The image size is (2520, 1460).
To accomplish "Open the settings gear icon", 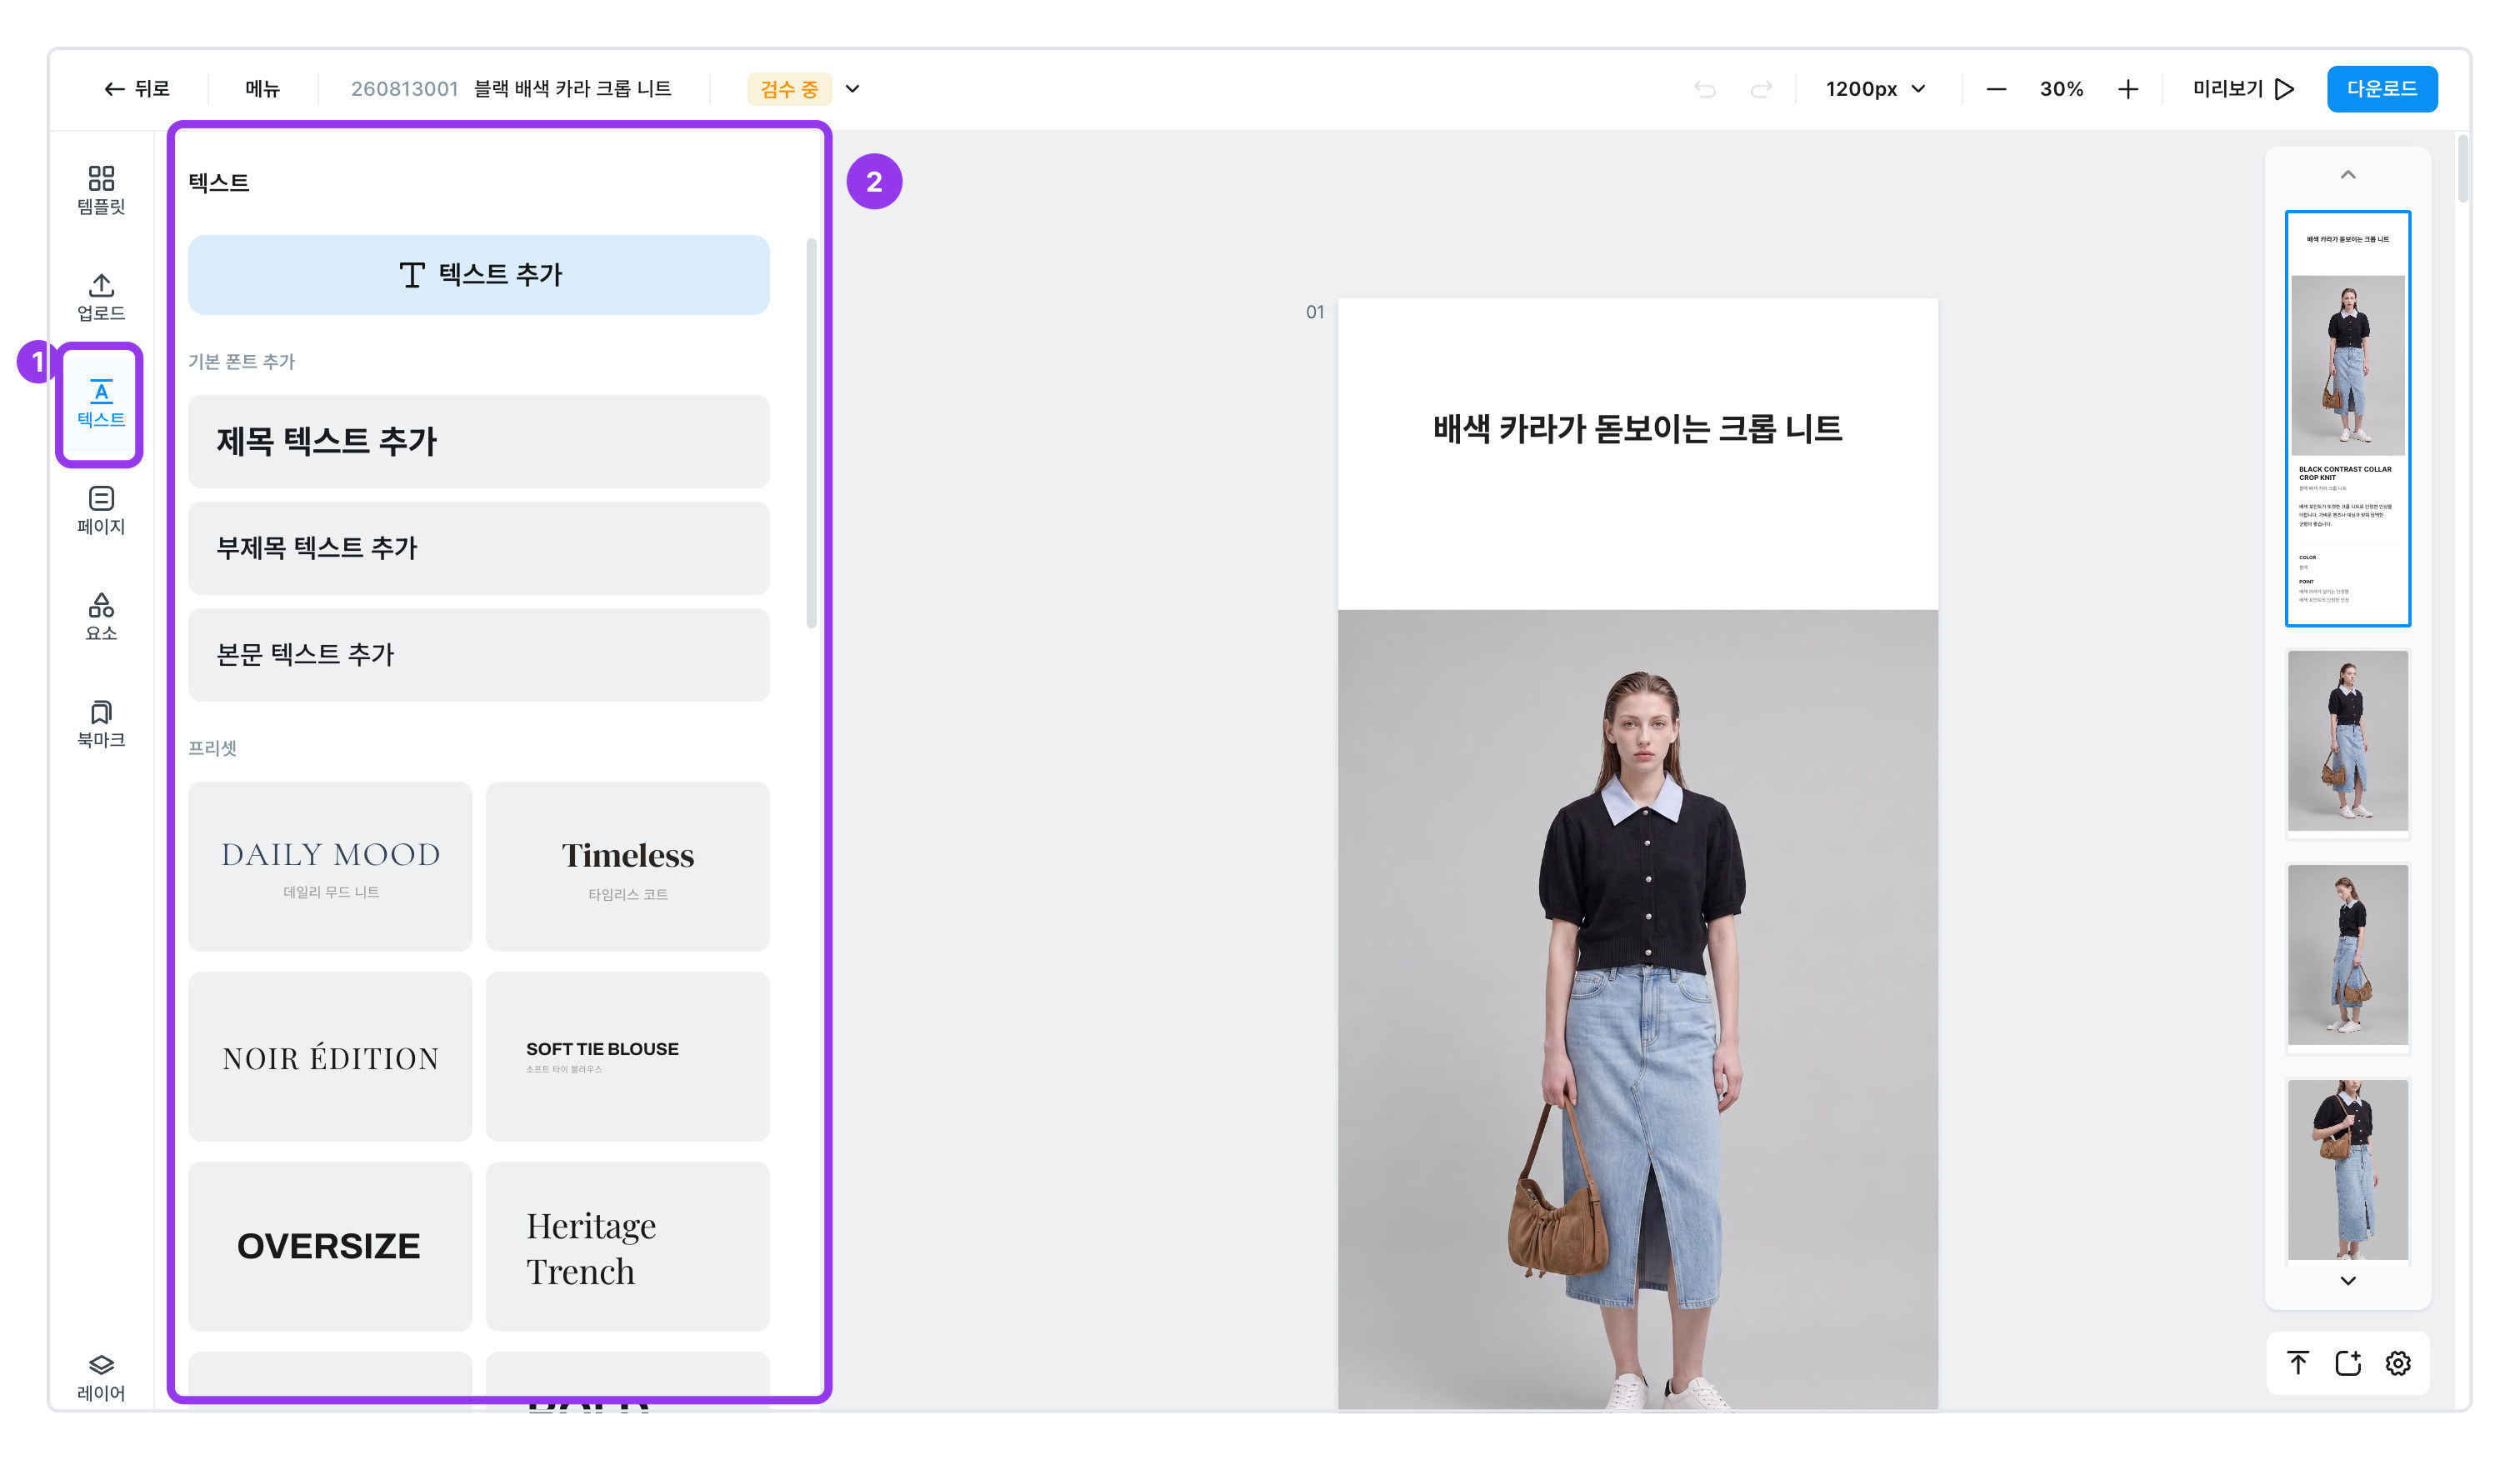I will click(2398, 1362).
